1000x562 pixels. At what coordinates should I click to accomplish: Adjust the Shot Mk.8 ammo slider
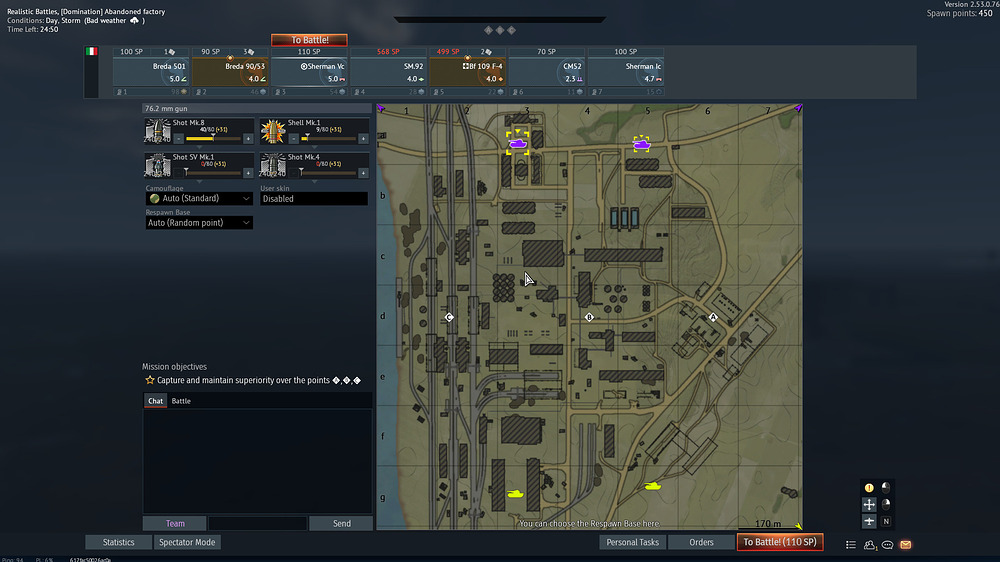[214, 138]
